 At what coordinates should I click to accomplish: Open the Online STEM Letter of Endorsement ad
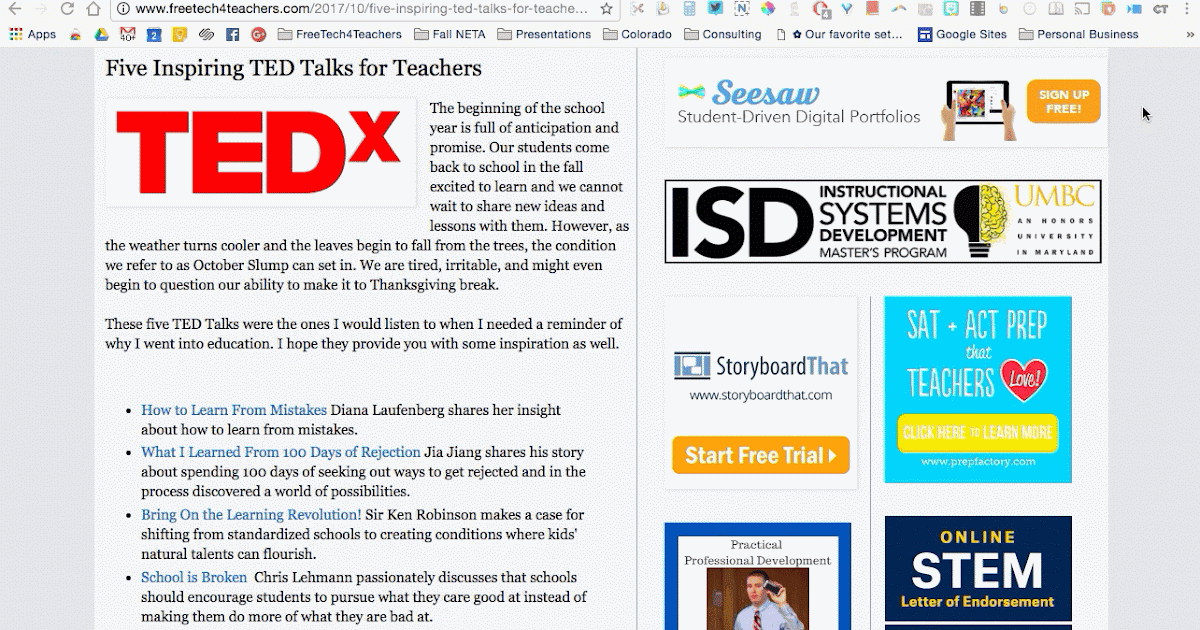pyautogui.click(x=978, y=568)
